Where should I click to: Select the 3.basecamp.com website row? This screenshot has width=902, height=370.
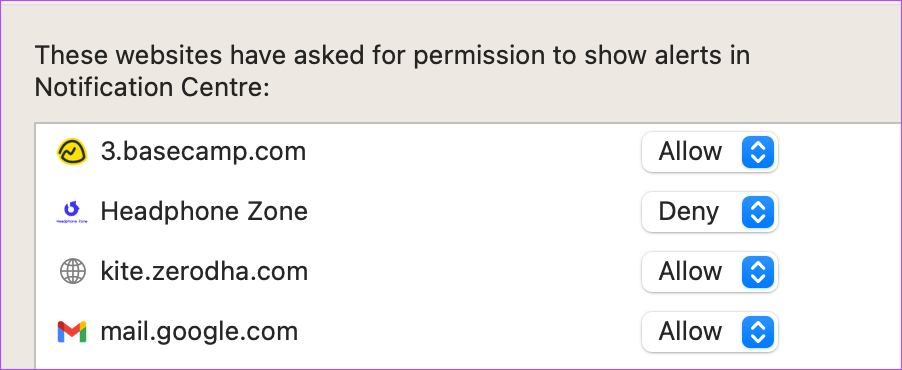[468, 152]
